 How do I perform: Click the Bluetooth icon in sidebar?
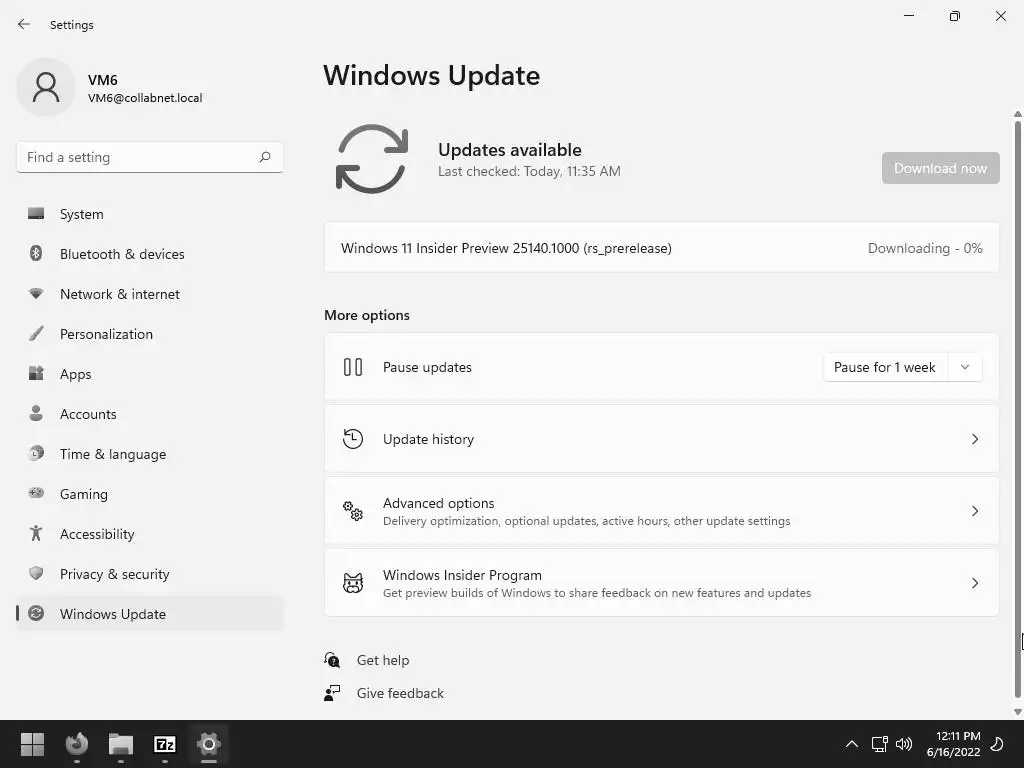pyautogui.click(x=36, y=253)
